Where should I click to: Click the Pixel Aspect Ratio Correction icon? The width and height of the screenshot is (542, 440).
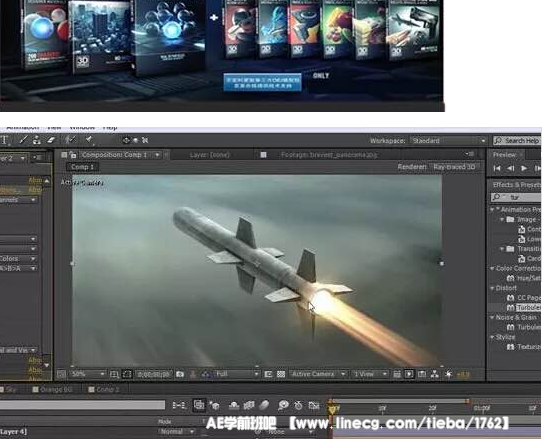[397, 374]
